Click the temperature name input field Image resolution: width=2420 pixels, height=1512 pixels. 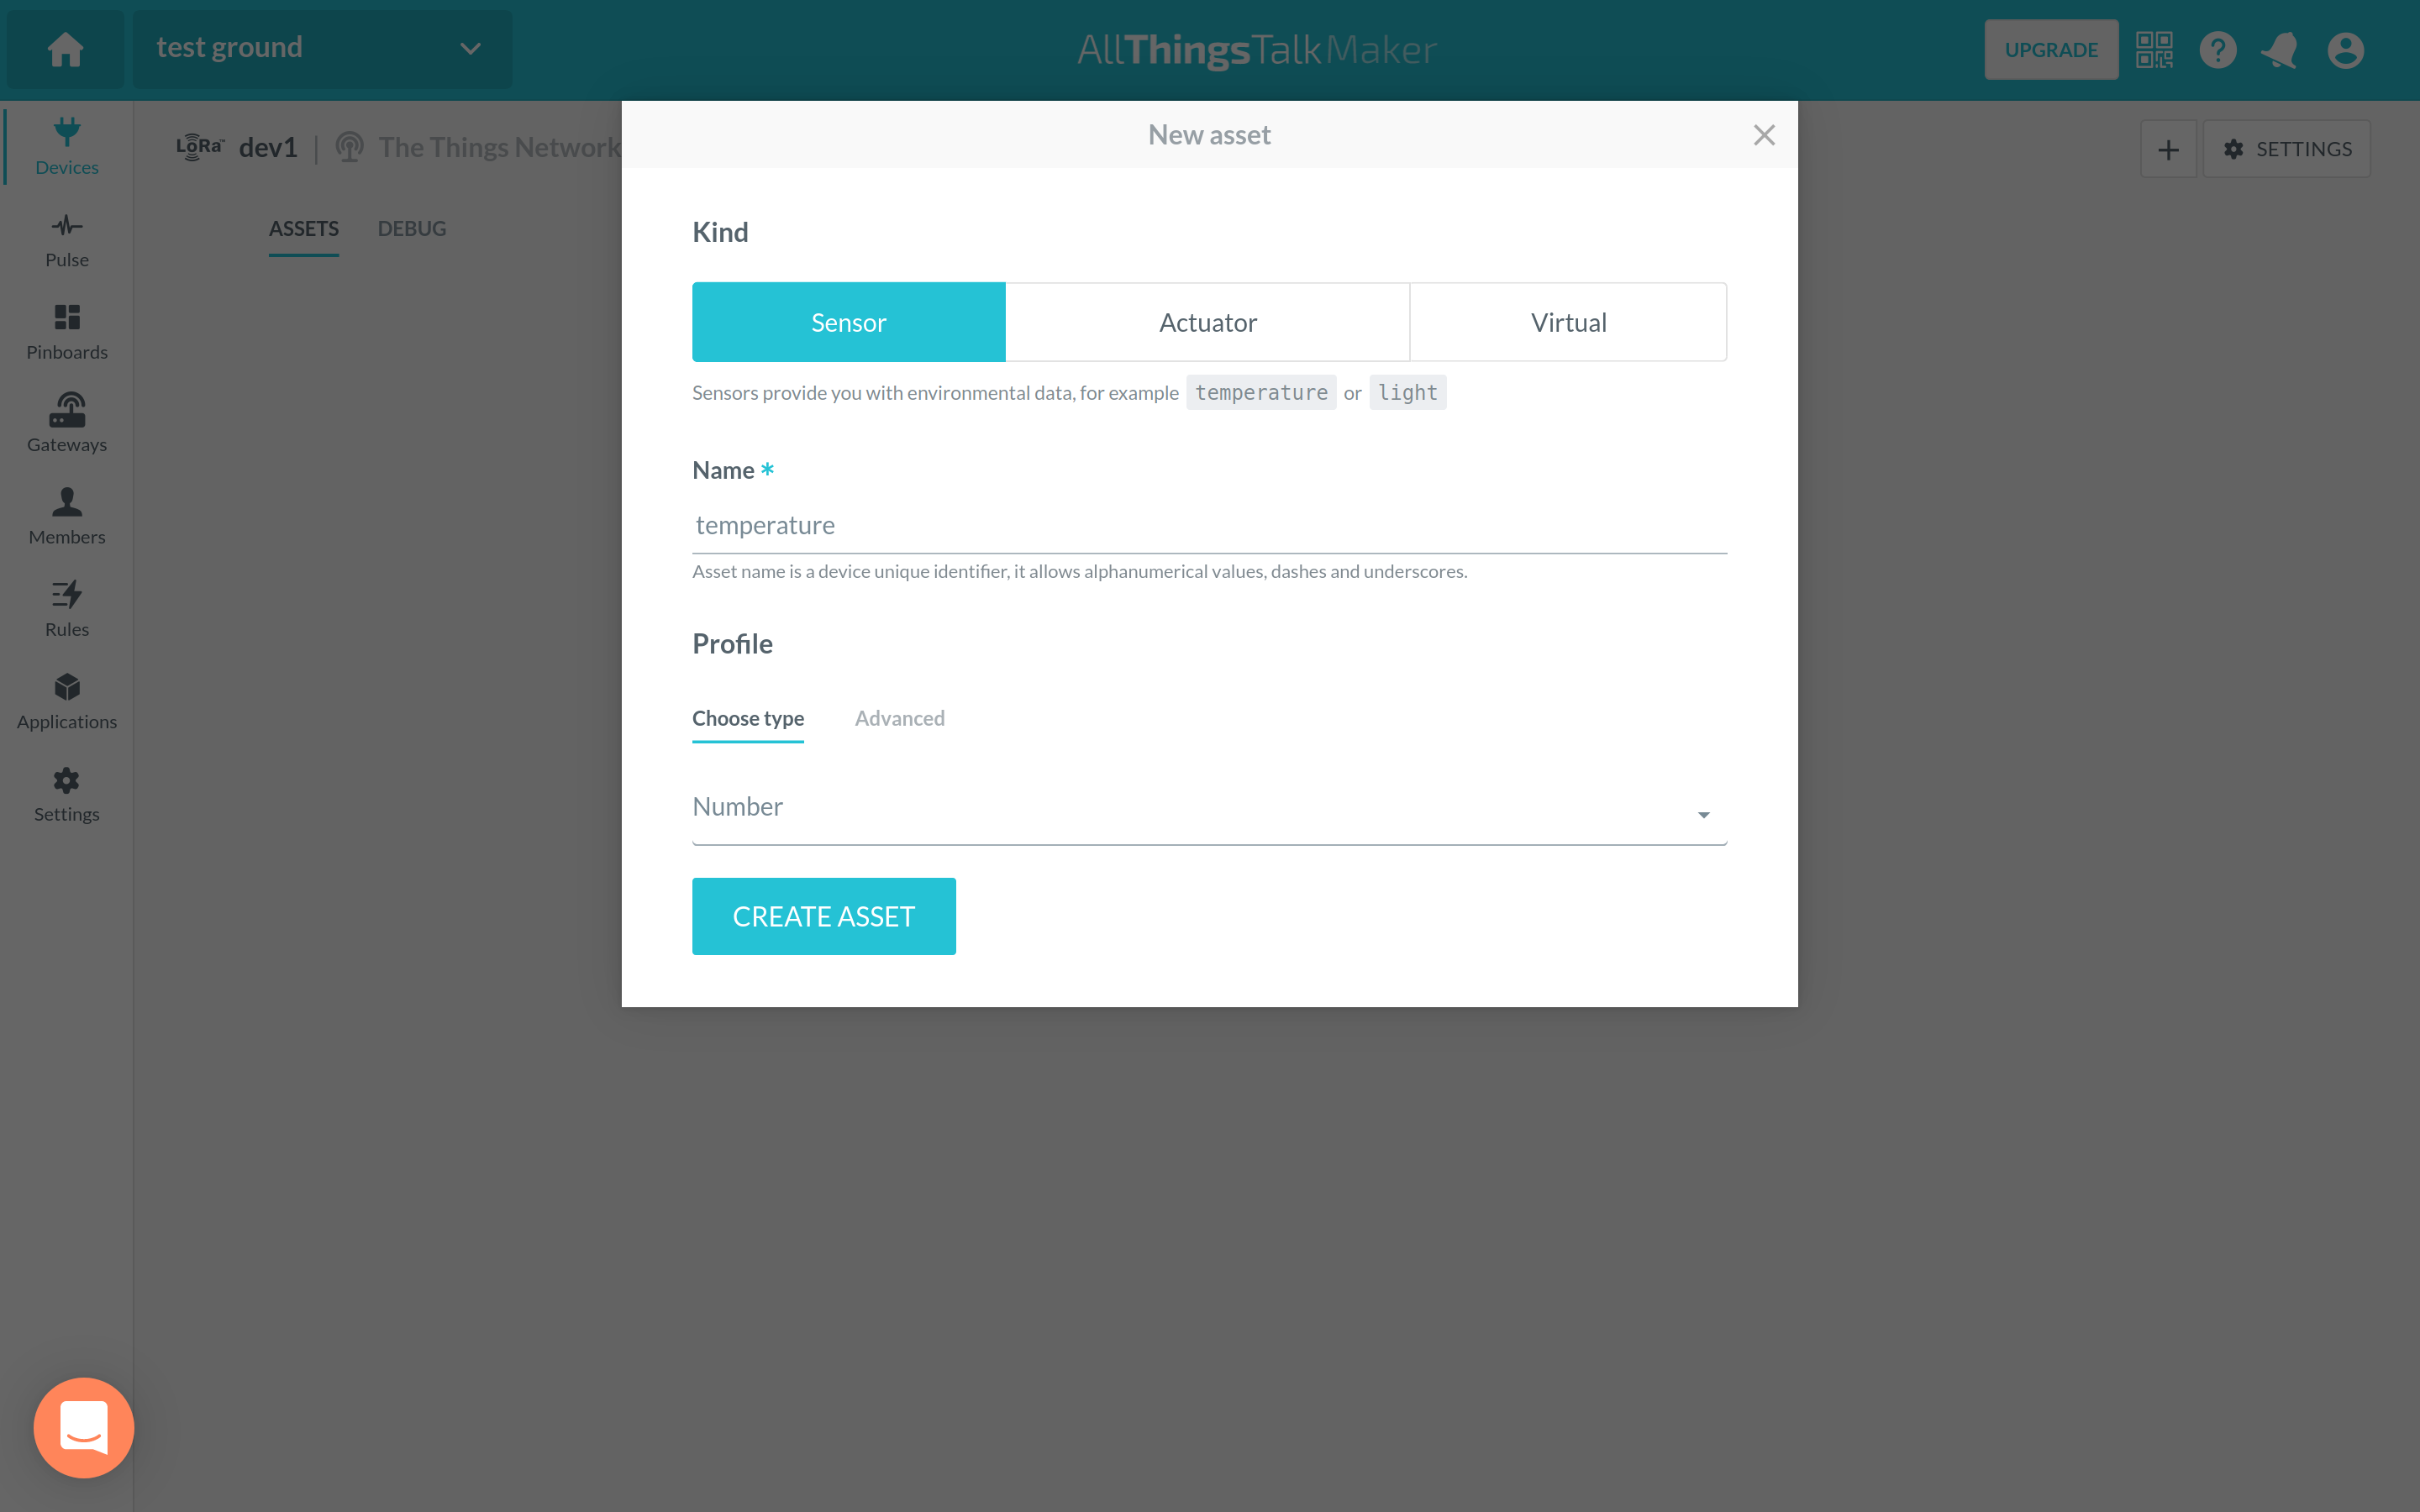1207,522
